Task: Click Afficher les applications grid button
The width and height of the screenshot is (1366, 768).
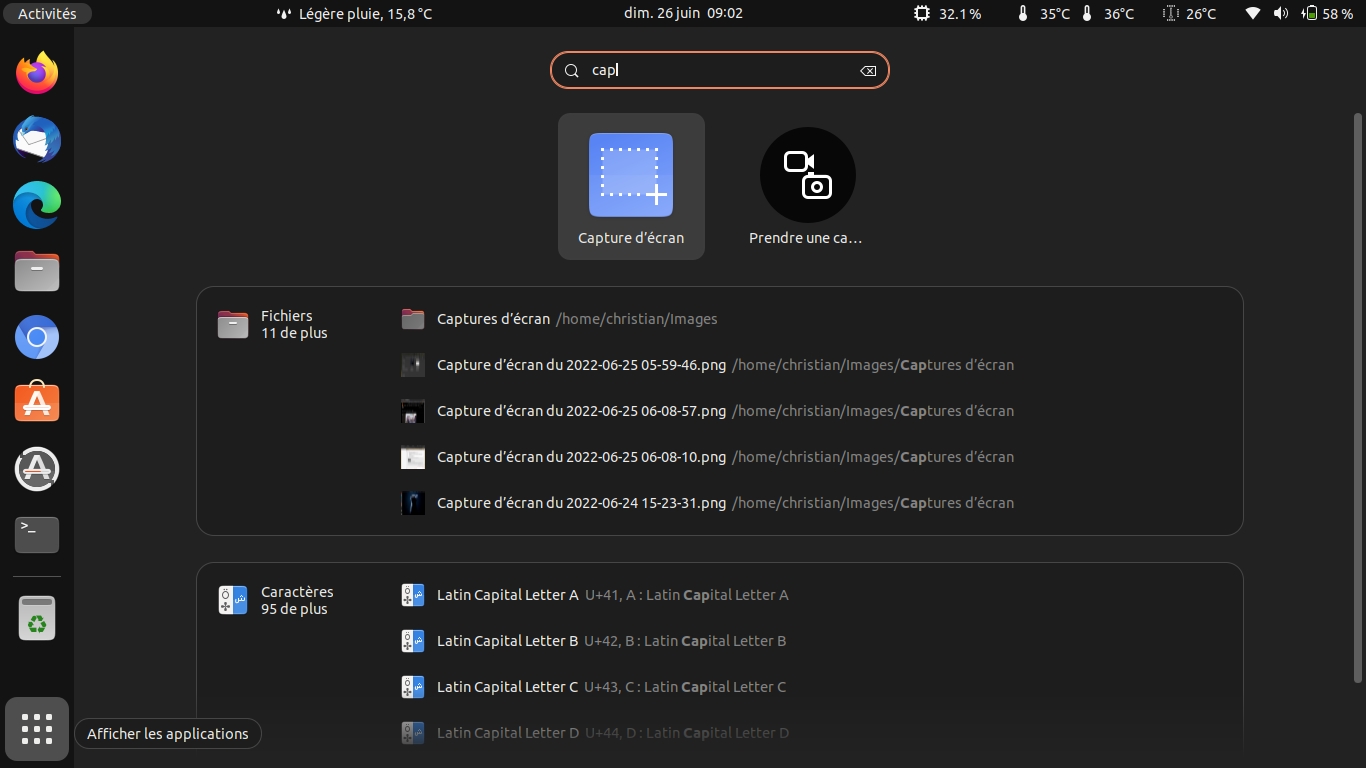Action: [x=37, y=729]
